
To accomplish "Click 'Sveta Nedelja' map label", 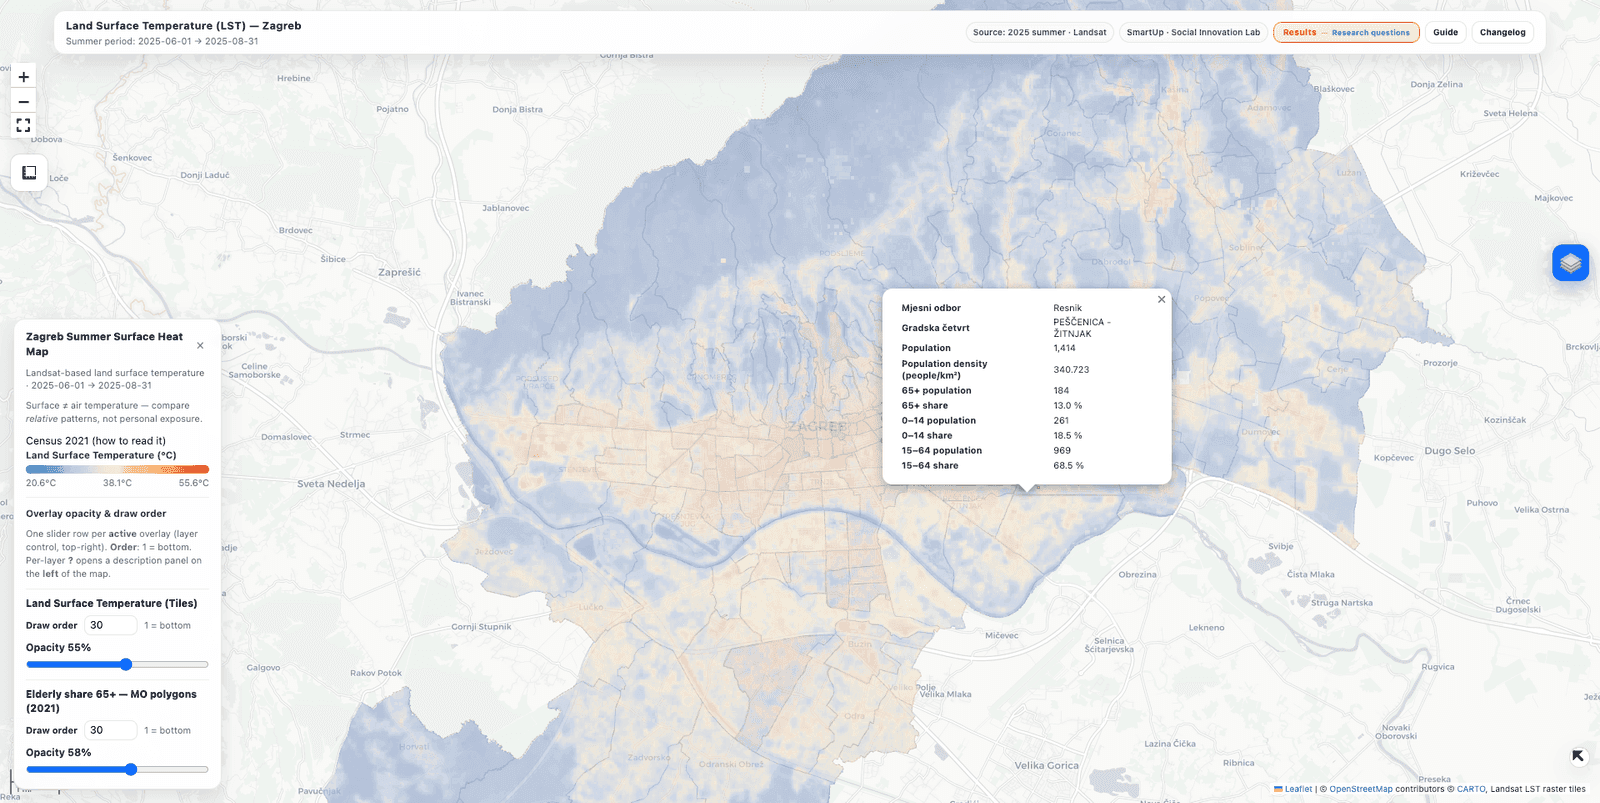I will point(331,484).
